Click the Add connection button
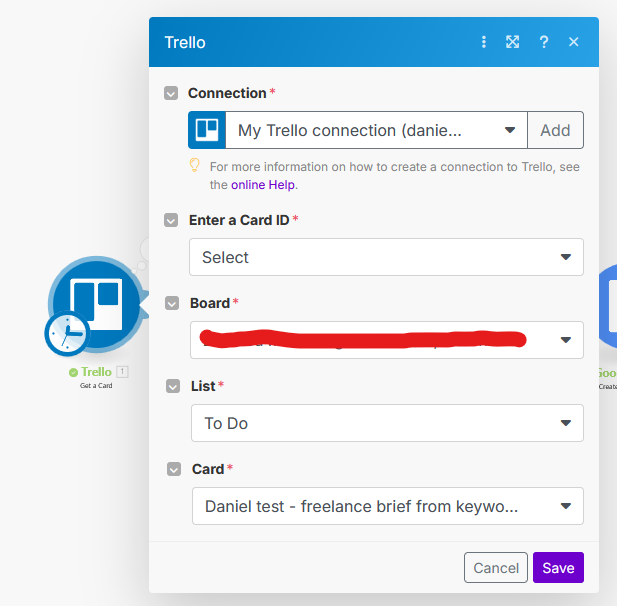Viewport: 617px width, 606px height. coord(555,130)
